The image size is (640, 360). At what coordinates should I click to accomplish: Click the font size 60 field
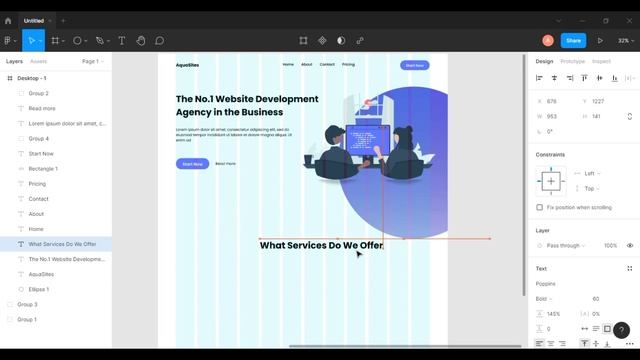[x=596, y=299]
